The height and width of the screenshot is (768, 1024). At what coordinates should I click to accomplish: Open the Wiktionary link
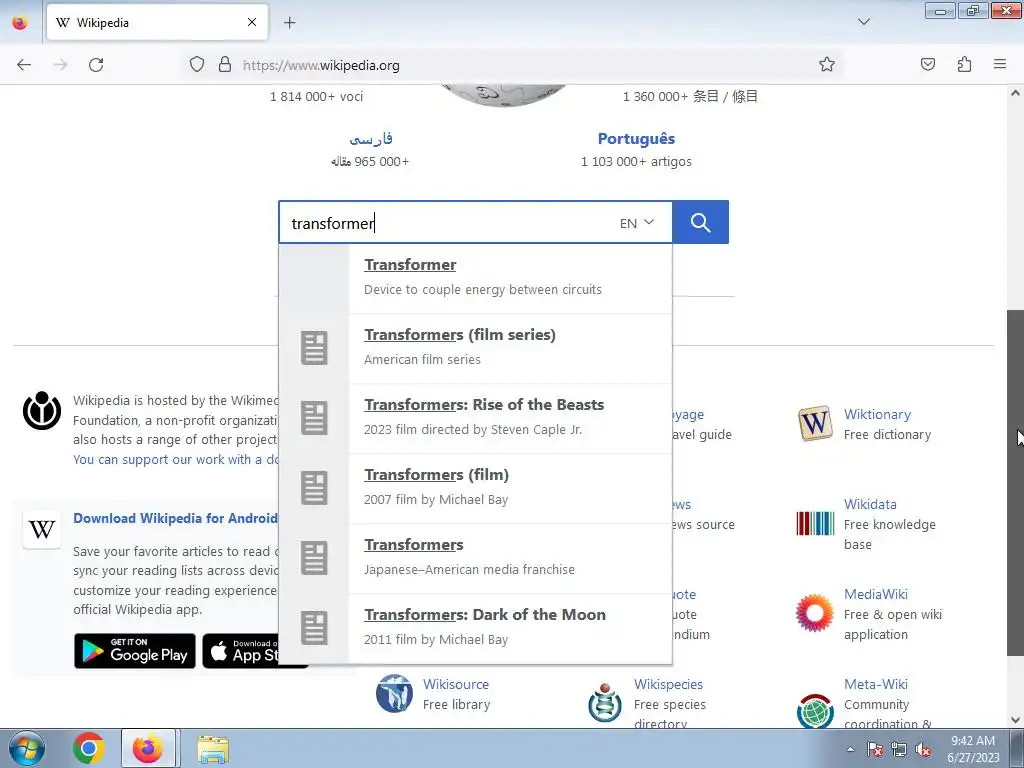pos(877,414)
